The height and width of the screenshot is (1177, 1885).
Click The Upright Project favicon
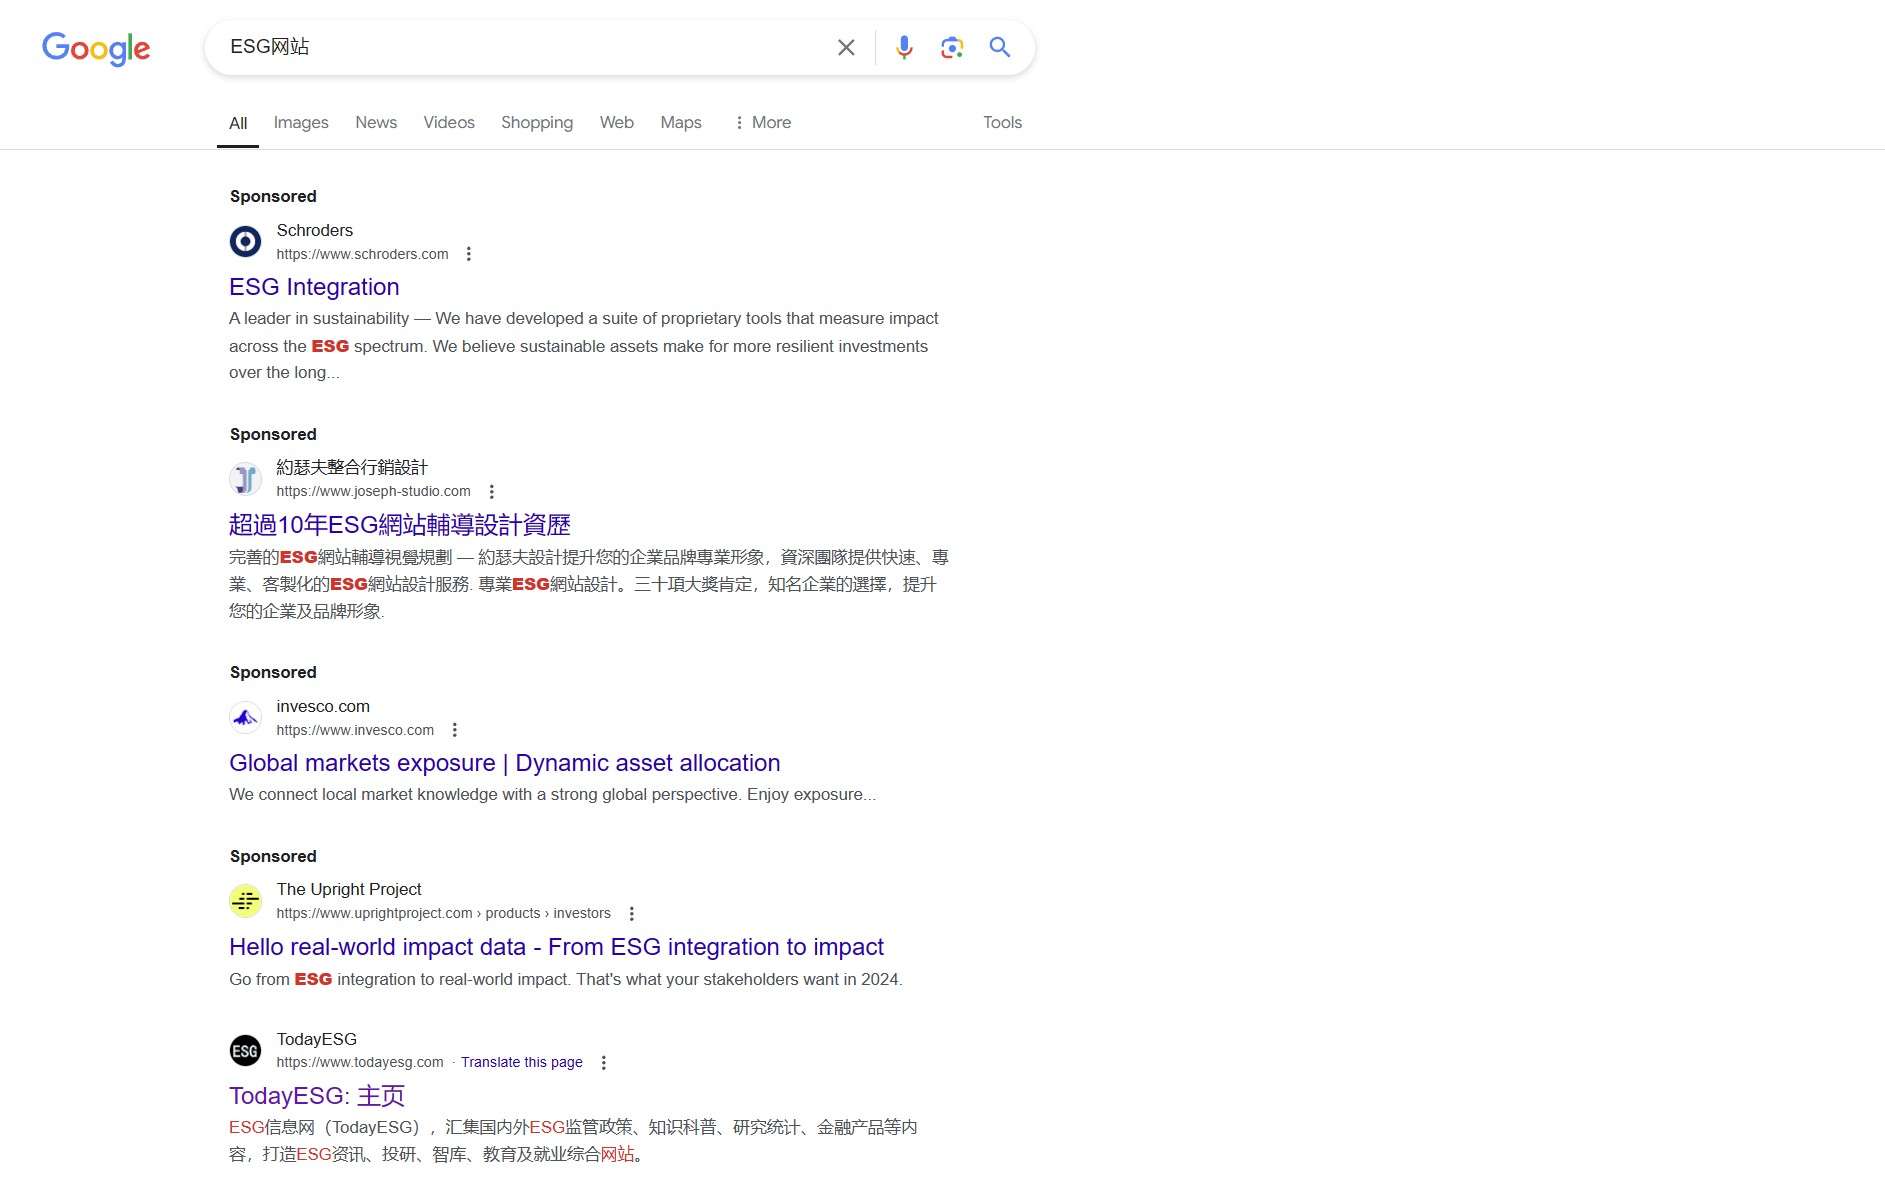245,901
